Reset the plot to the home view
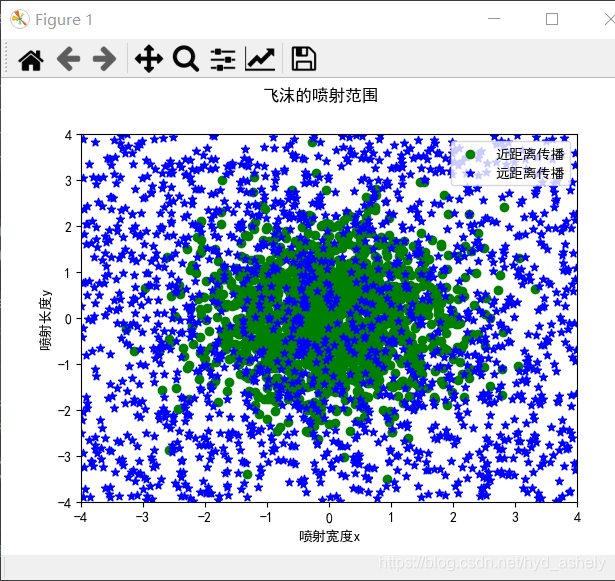The image size is (615, 581). [x=31, y=60]
